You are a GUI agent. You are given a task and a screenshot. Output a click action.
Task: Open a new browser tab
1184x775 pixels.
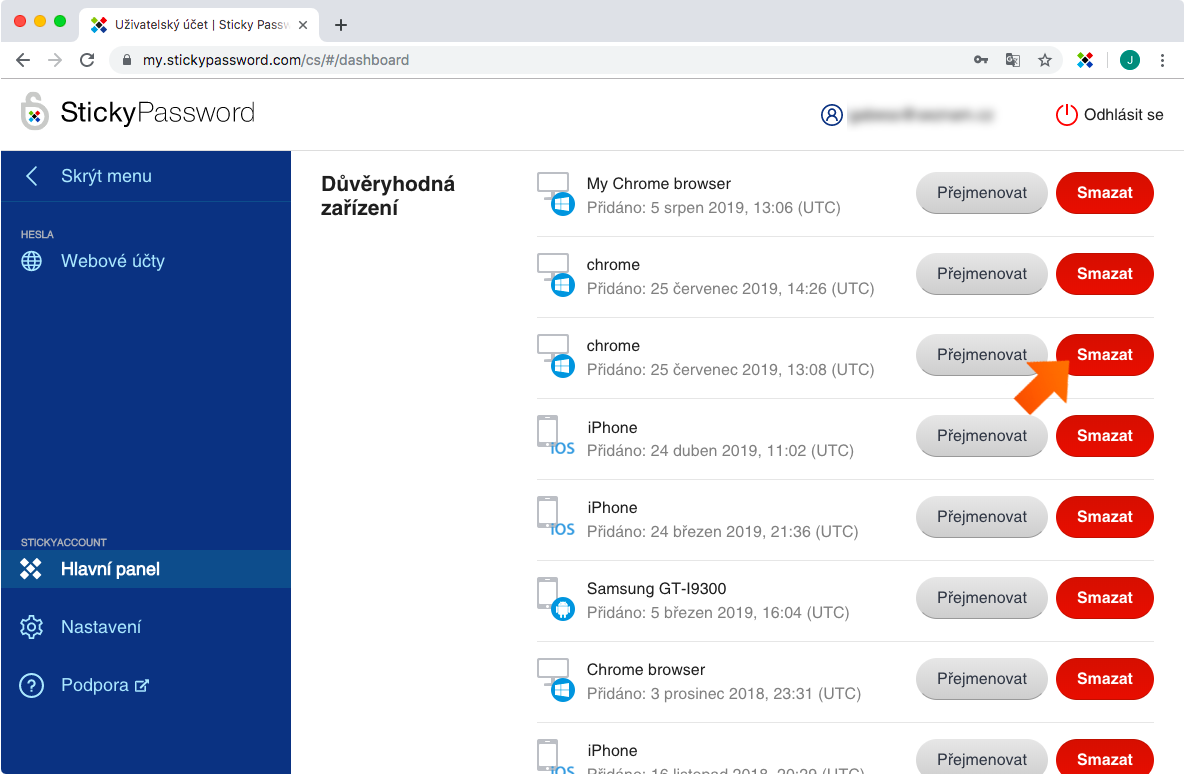pyautogui.click(x=341, y=25)
